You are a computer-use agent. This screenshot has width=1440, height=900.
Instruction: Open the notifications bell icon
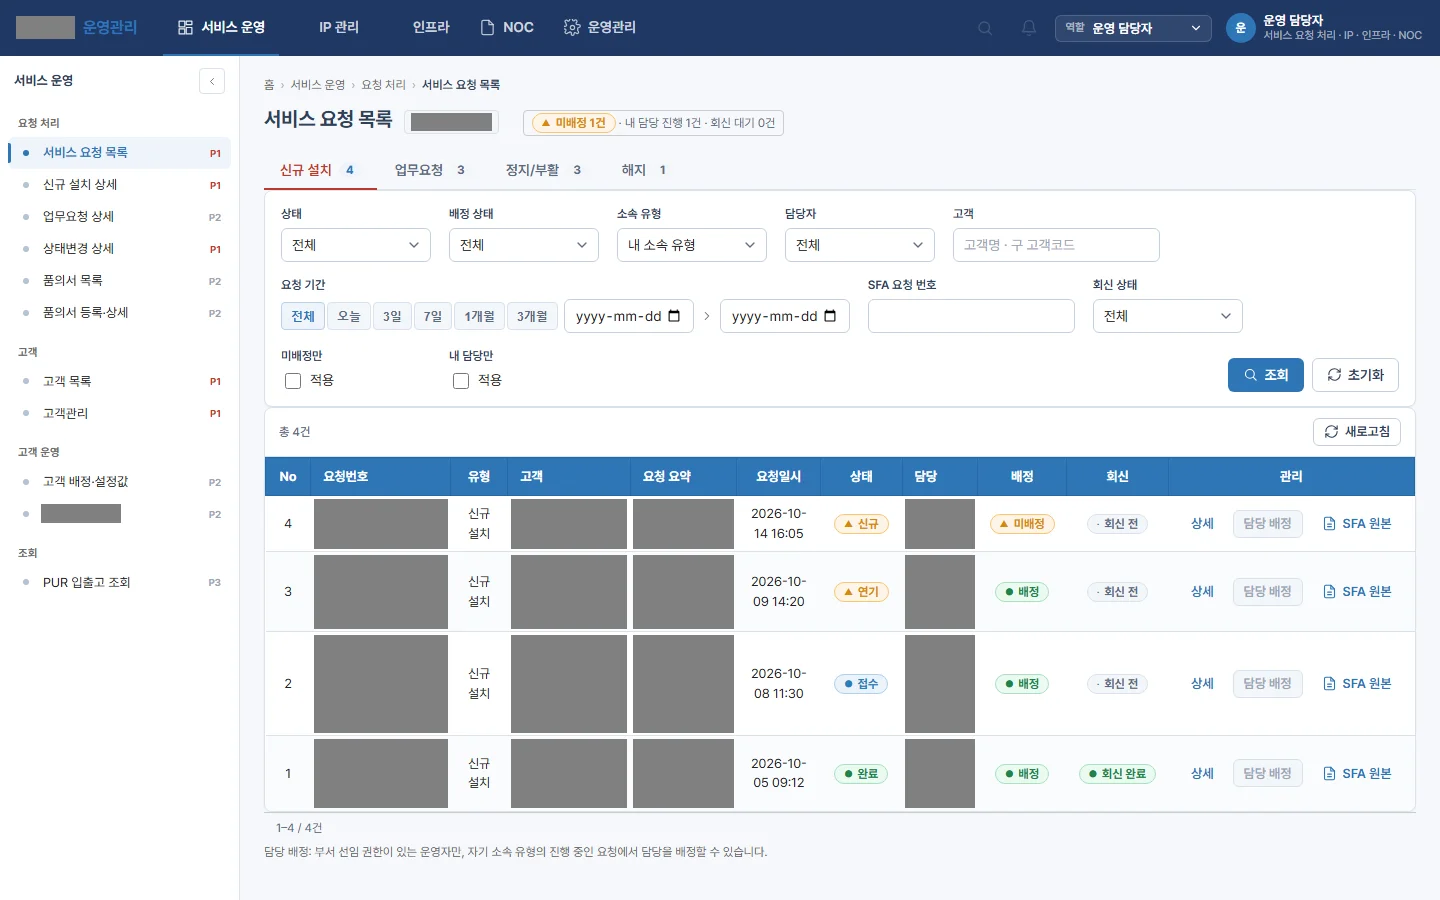coord(1029,28)
